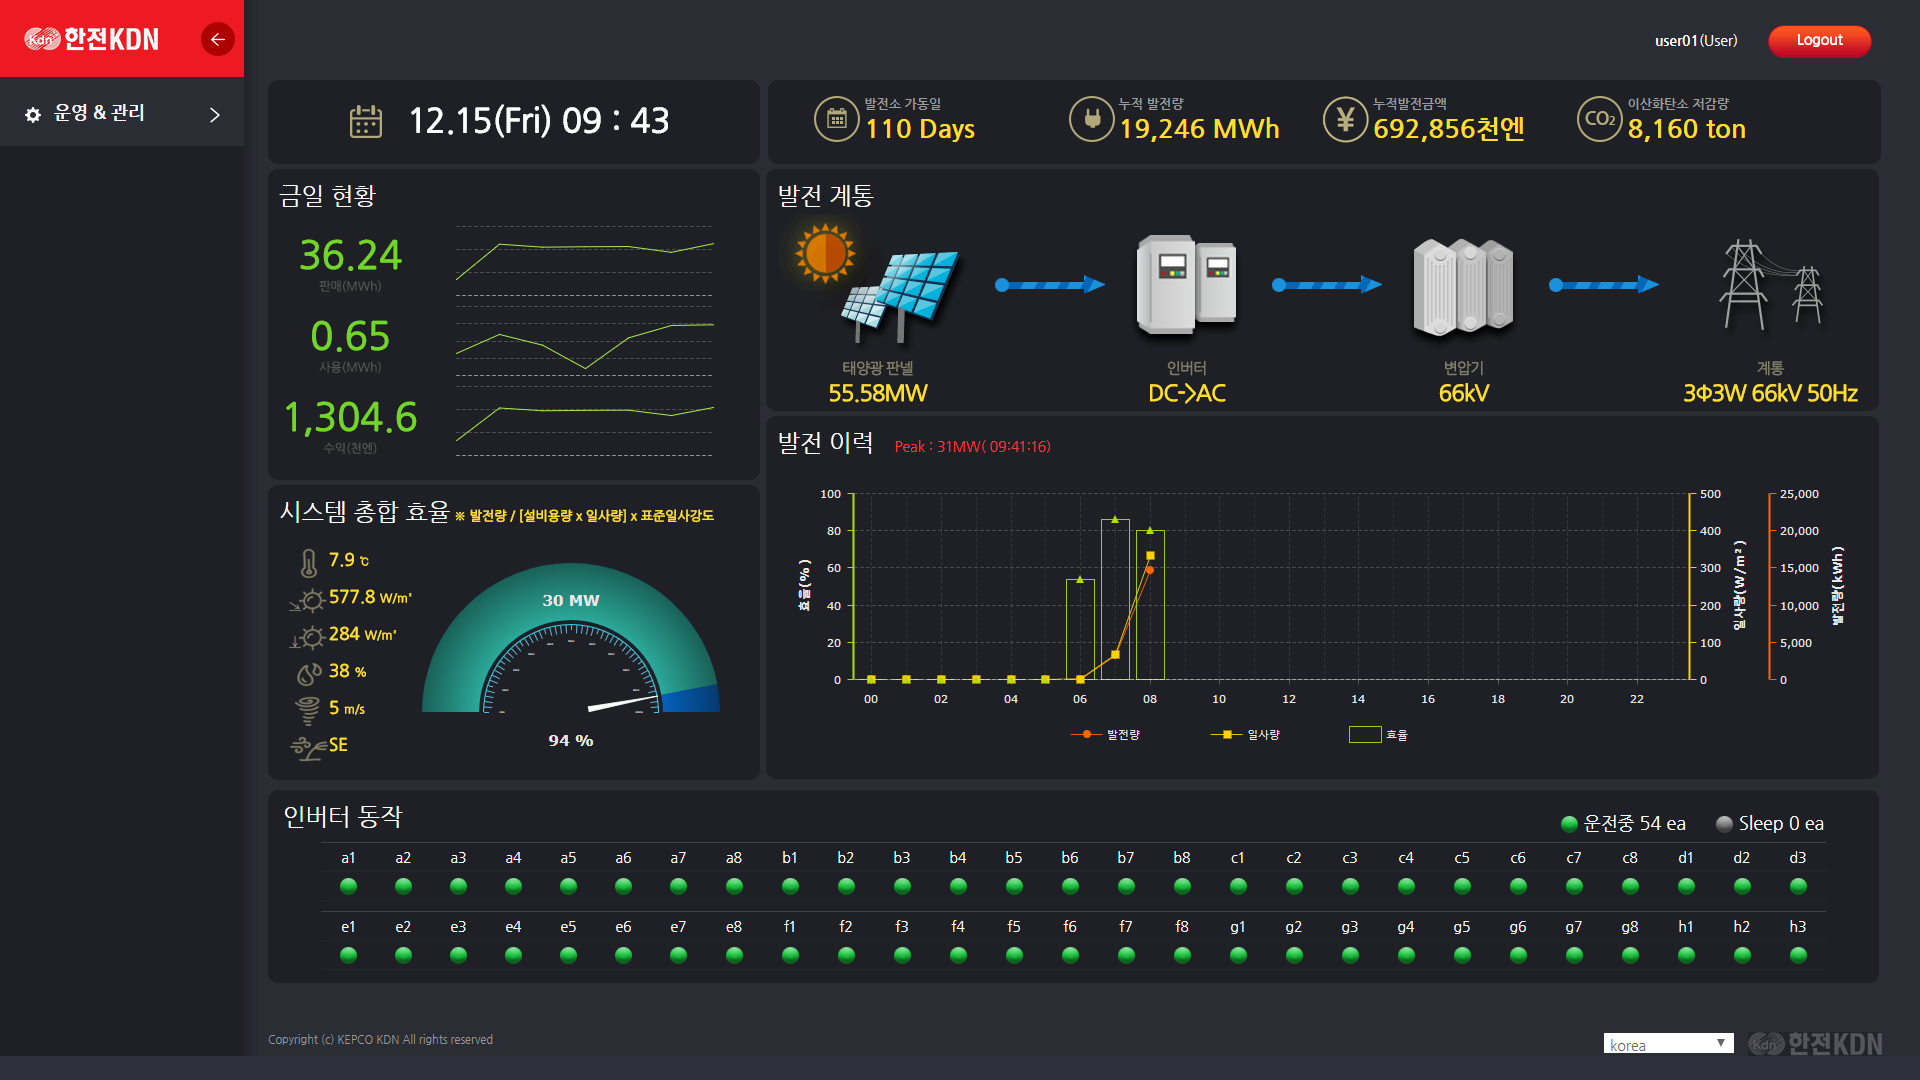Click the efficiency gauge at 94 %
This screenshot has width=1920, height=1080.
tap(570, 638)
